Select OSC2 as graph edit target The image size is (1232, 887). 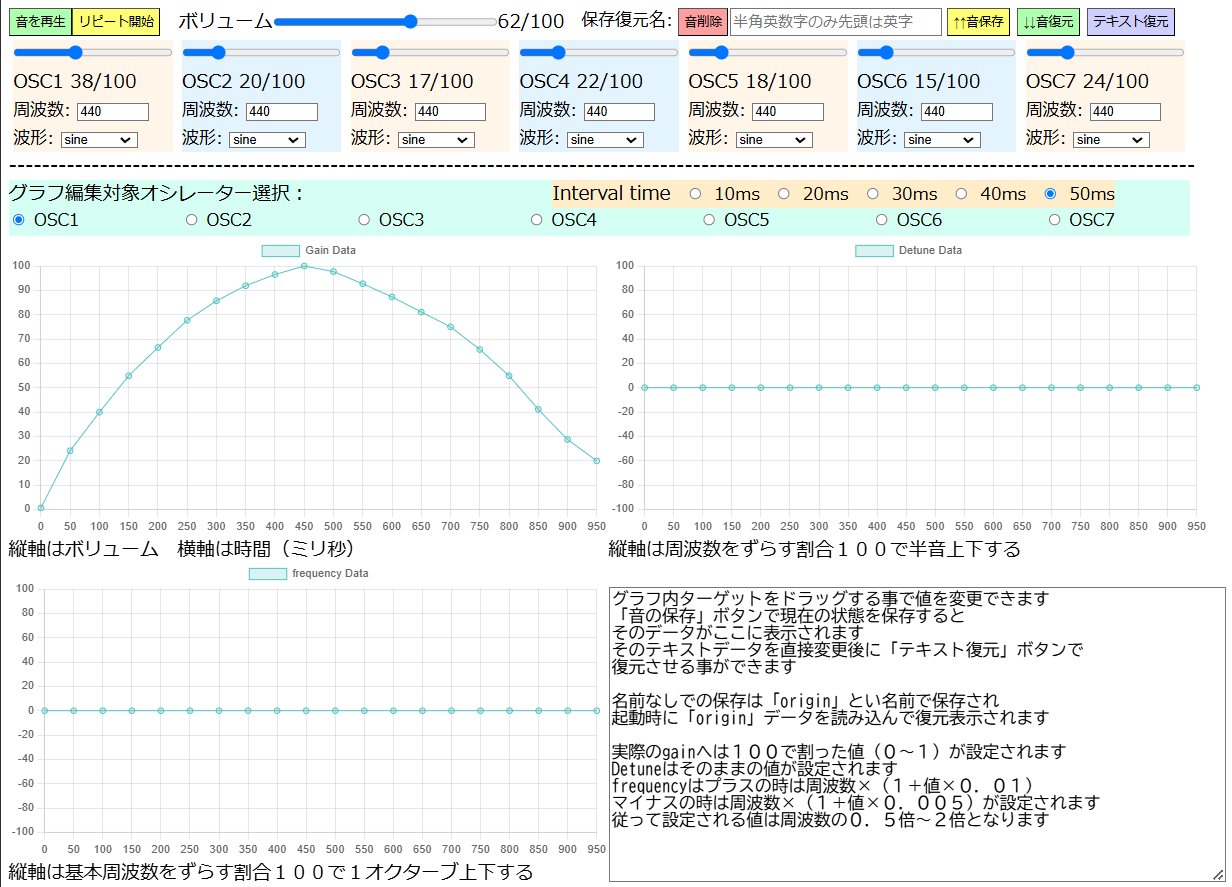pyautogui.click(x=191, y=219)
